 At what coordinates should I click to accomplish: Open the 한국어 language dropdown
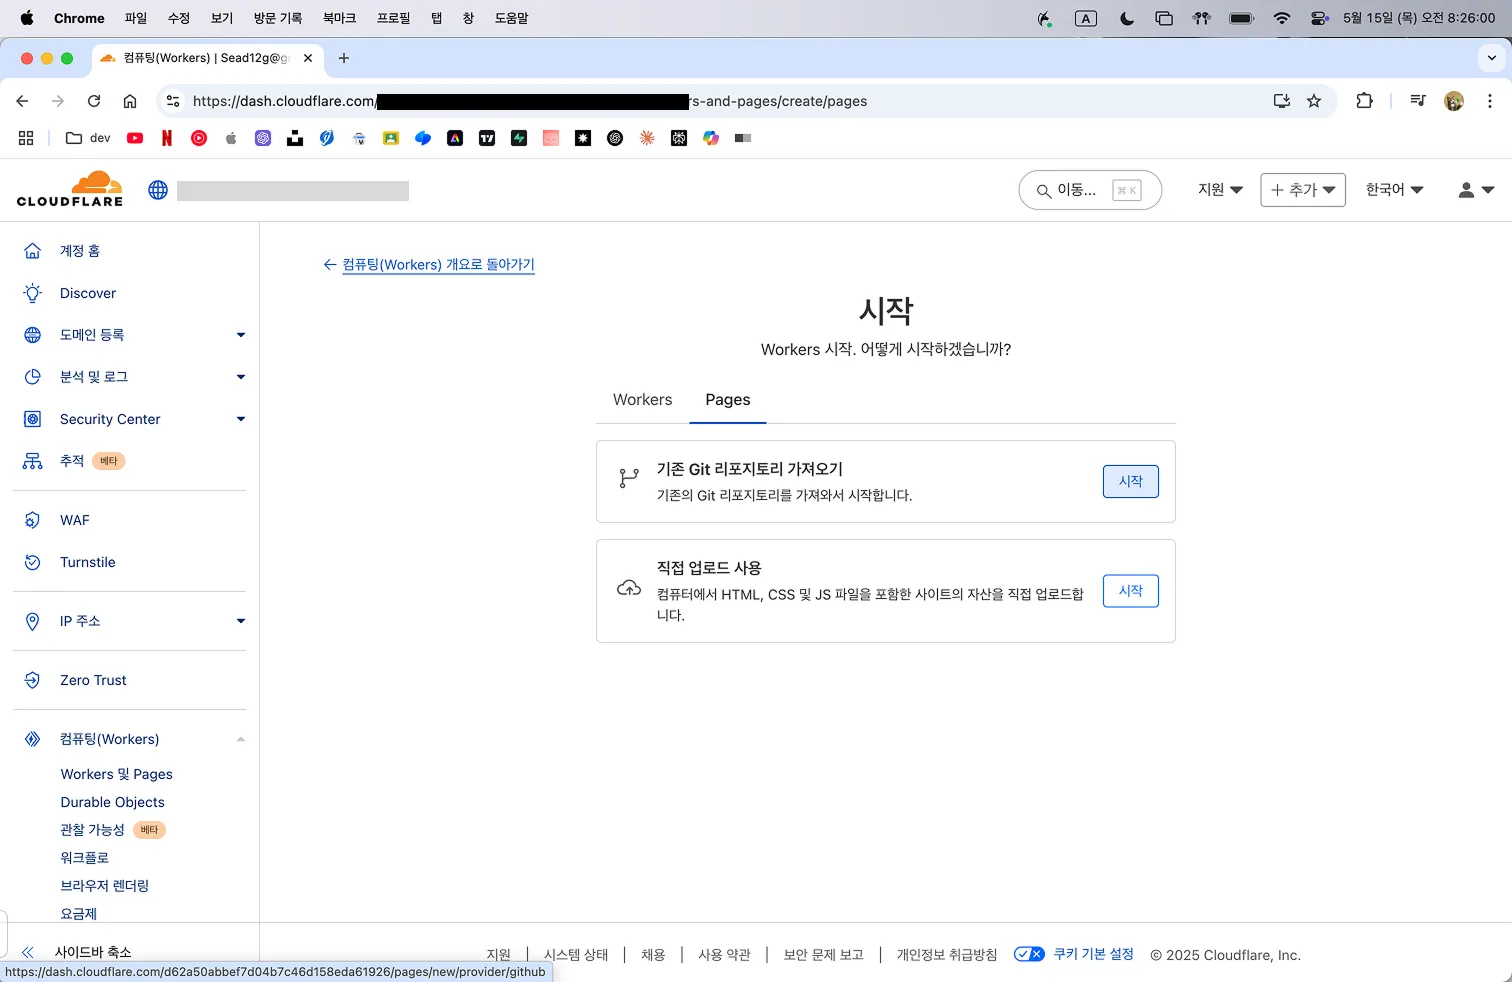[x=1394, y=190]
